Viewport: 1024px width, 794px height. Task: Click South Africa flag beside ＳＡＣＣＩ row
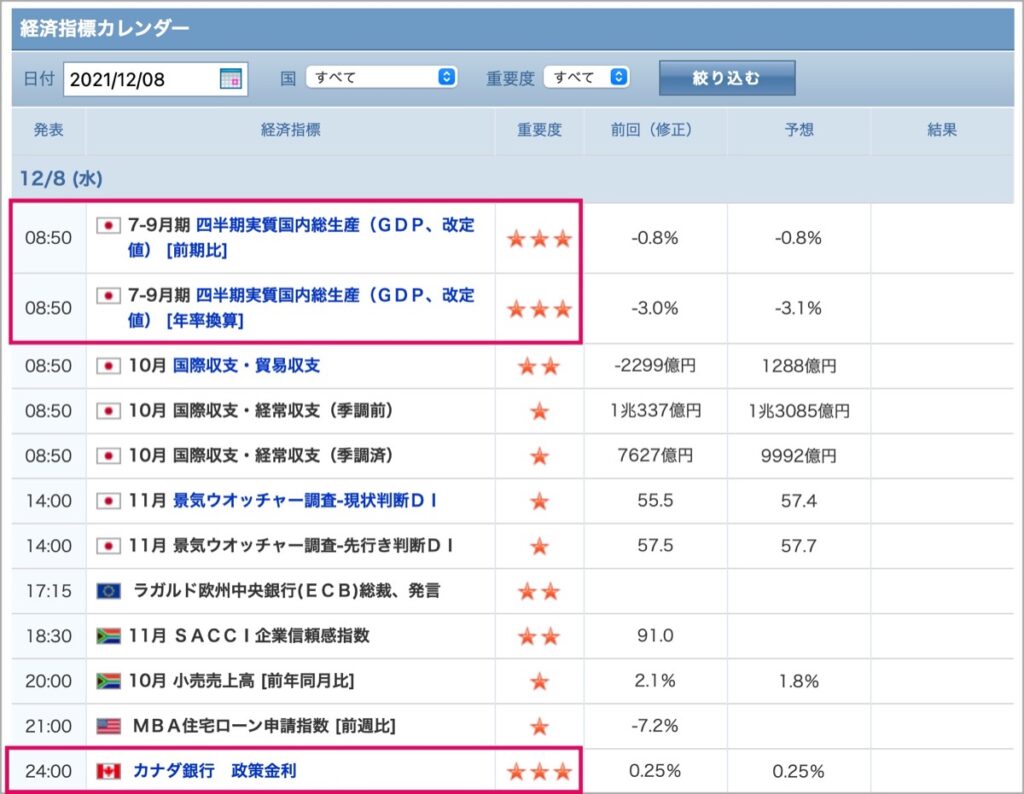click(108, 636)
